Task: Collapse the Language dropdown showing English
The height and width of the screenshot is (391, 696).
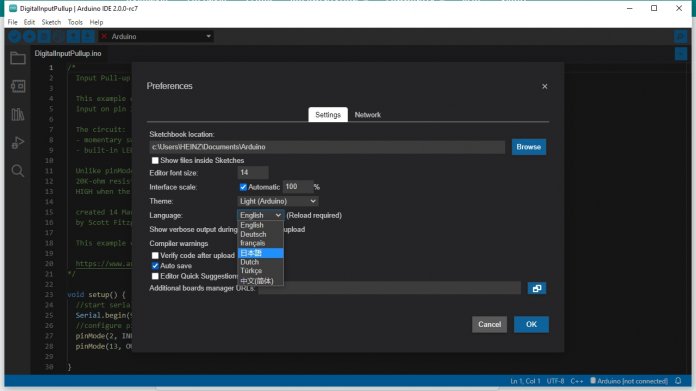Action: tap(261, 215)
